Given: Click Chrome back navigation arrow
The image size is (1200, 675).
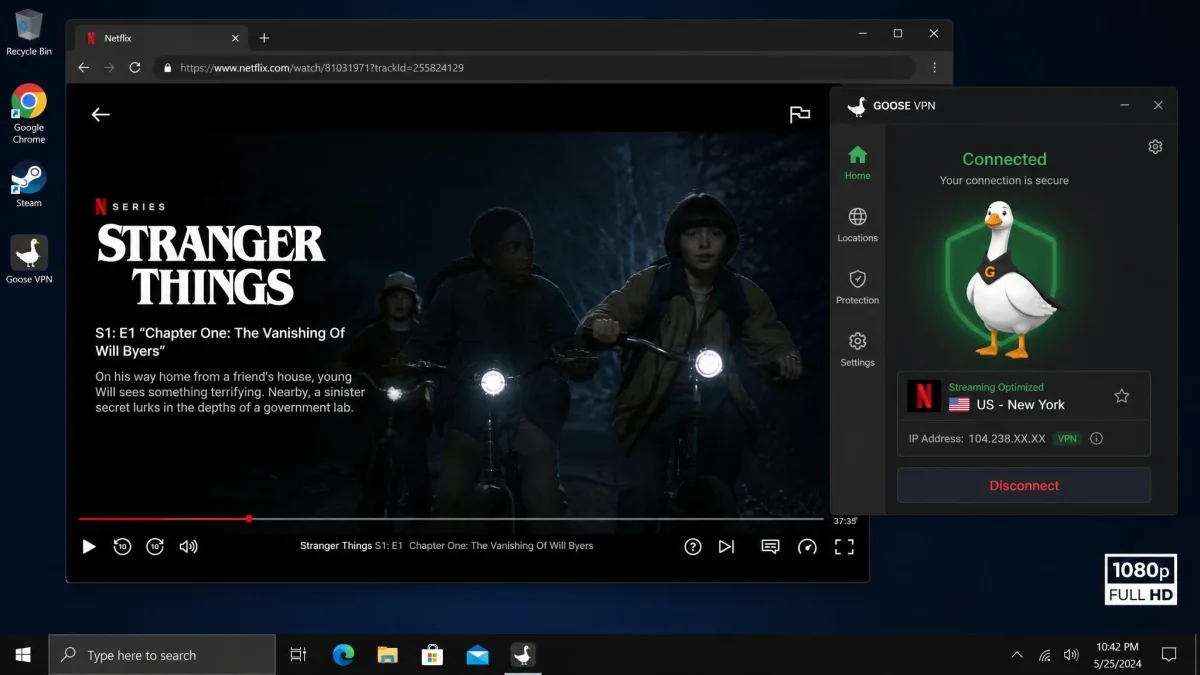Looking at the screenshot, I should click(x=84, y=68).
